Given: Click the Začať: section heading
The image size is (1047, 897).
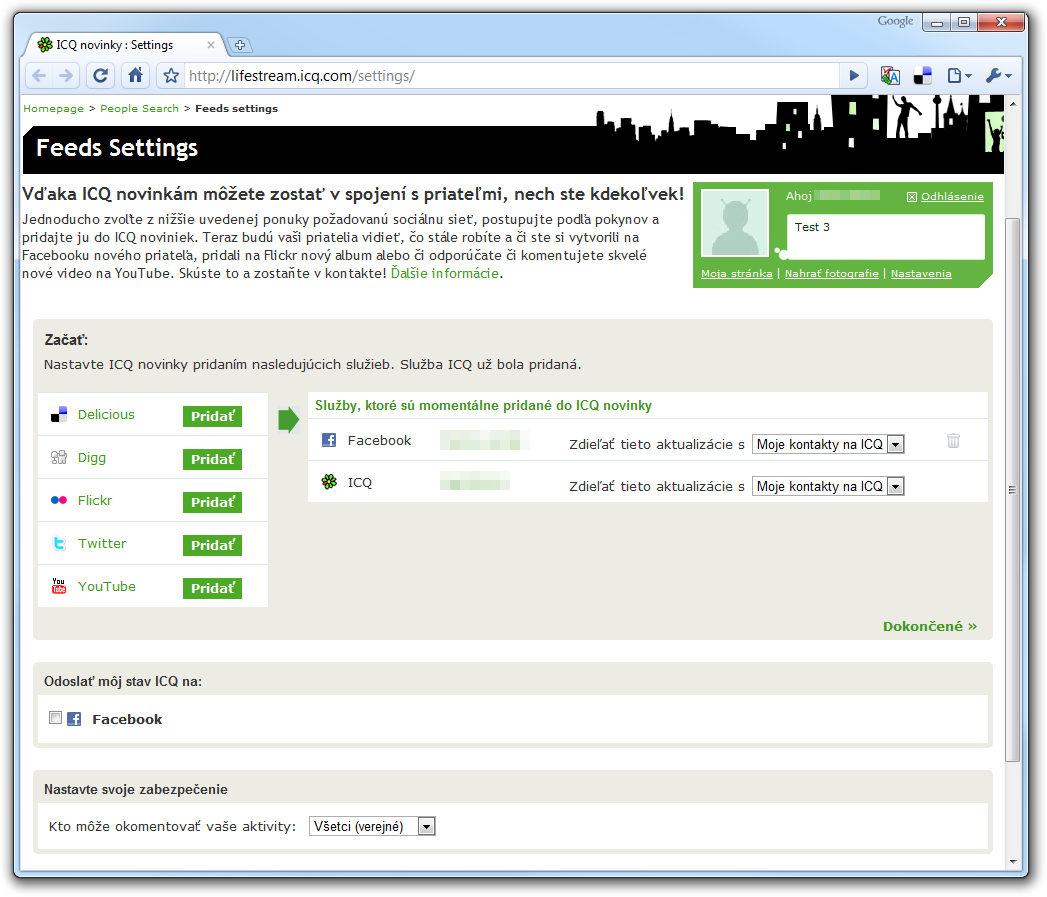Looking at the screenshot, I should click(66, 340).
